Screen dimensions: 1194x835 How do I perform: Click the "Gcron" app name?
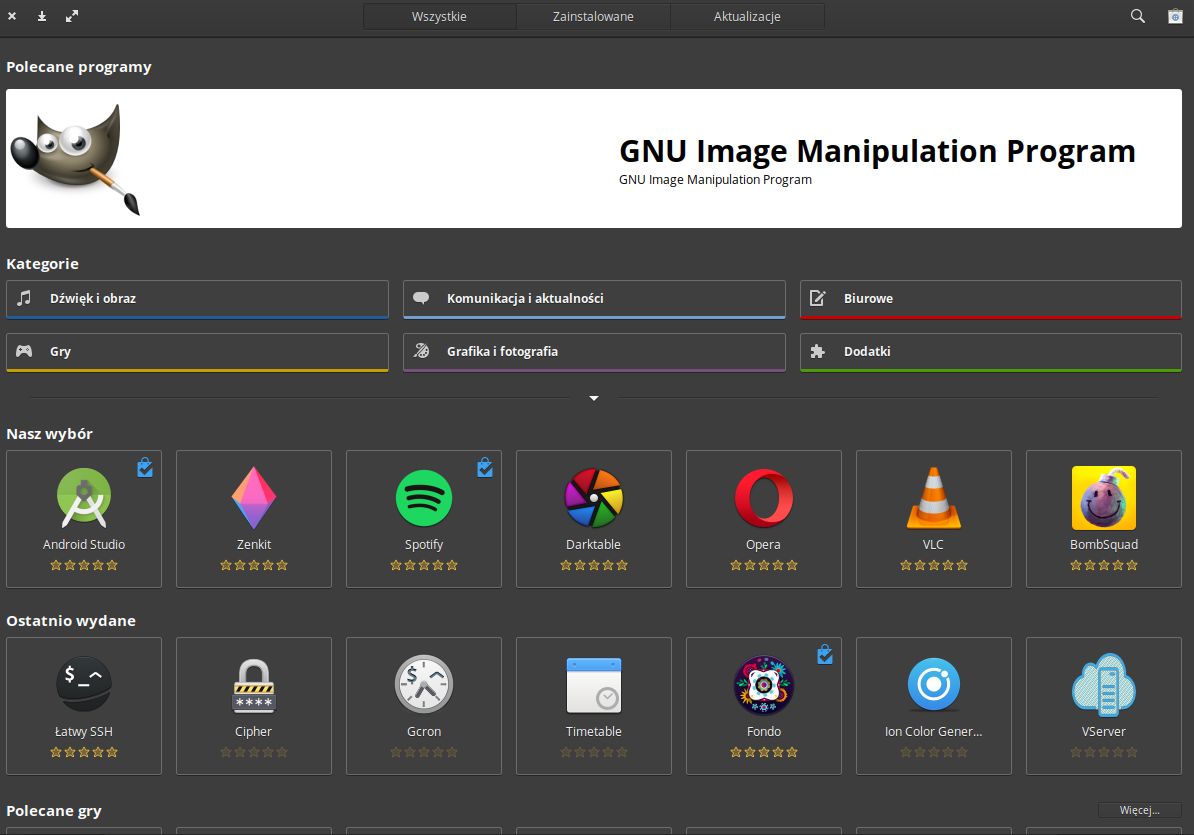[424, 731]
